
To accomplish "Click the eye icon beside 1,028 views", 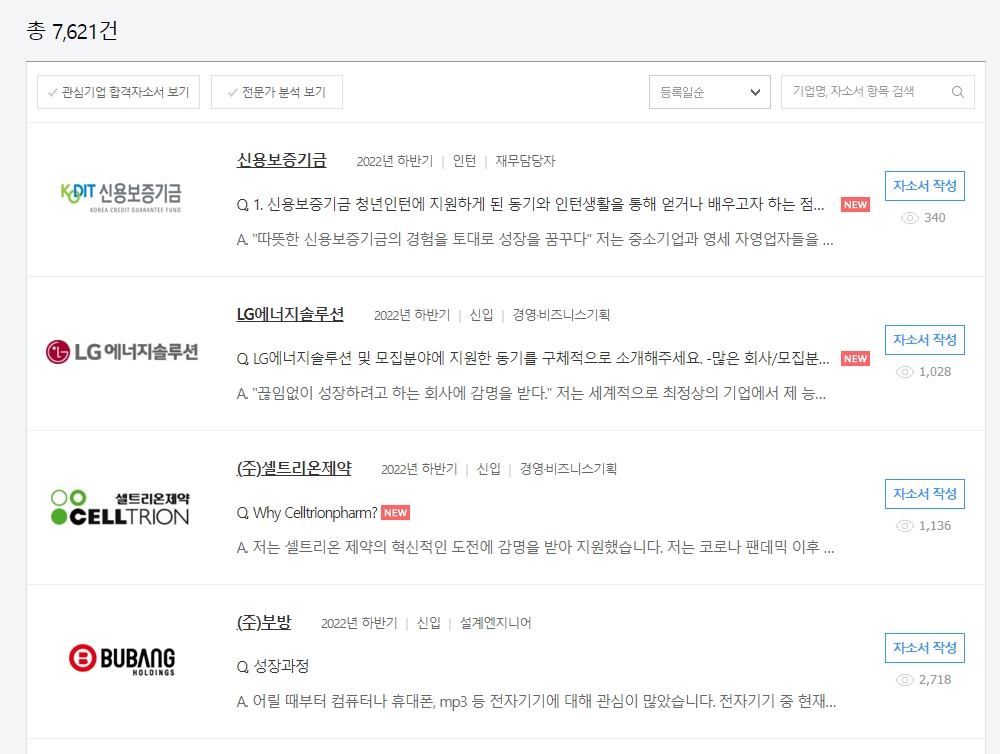I will tap(904, 372).
